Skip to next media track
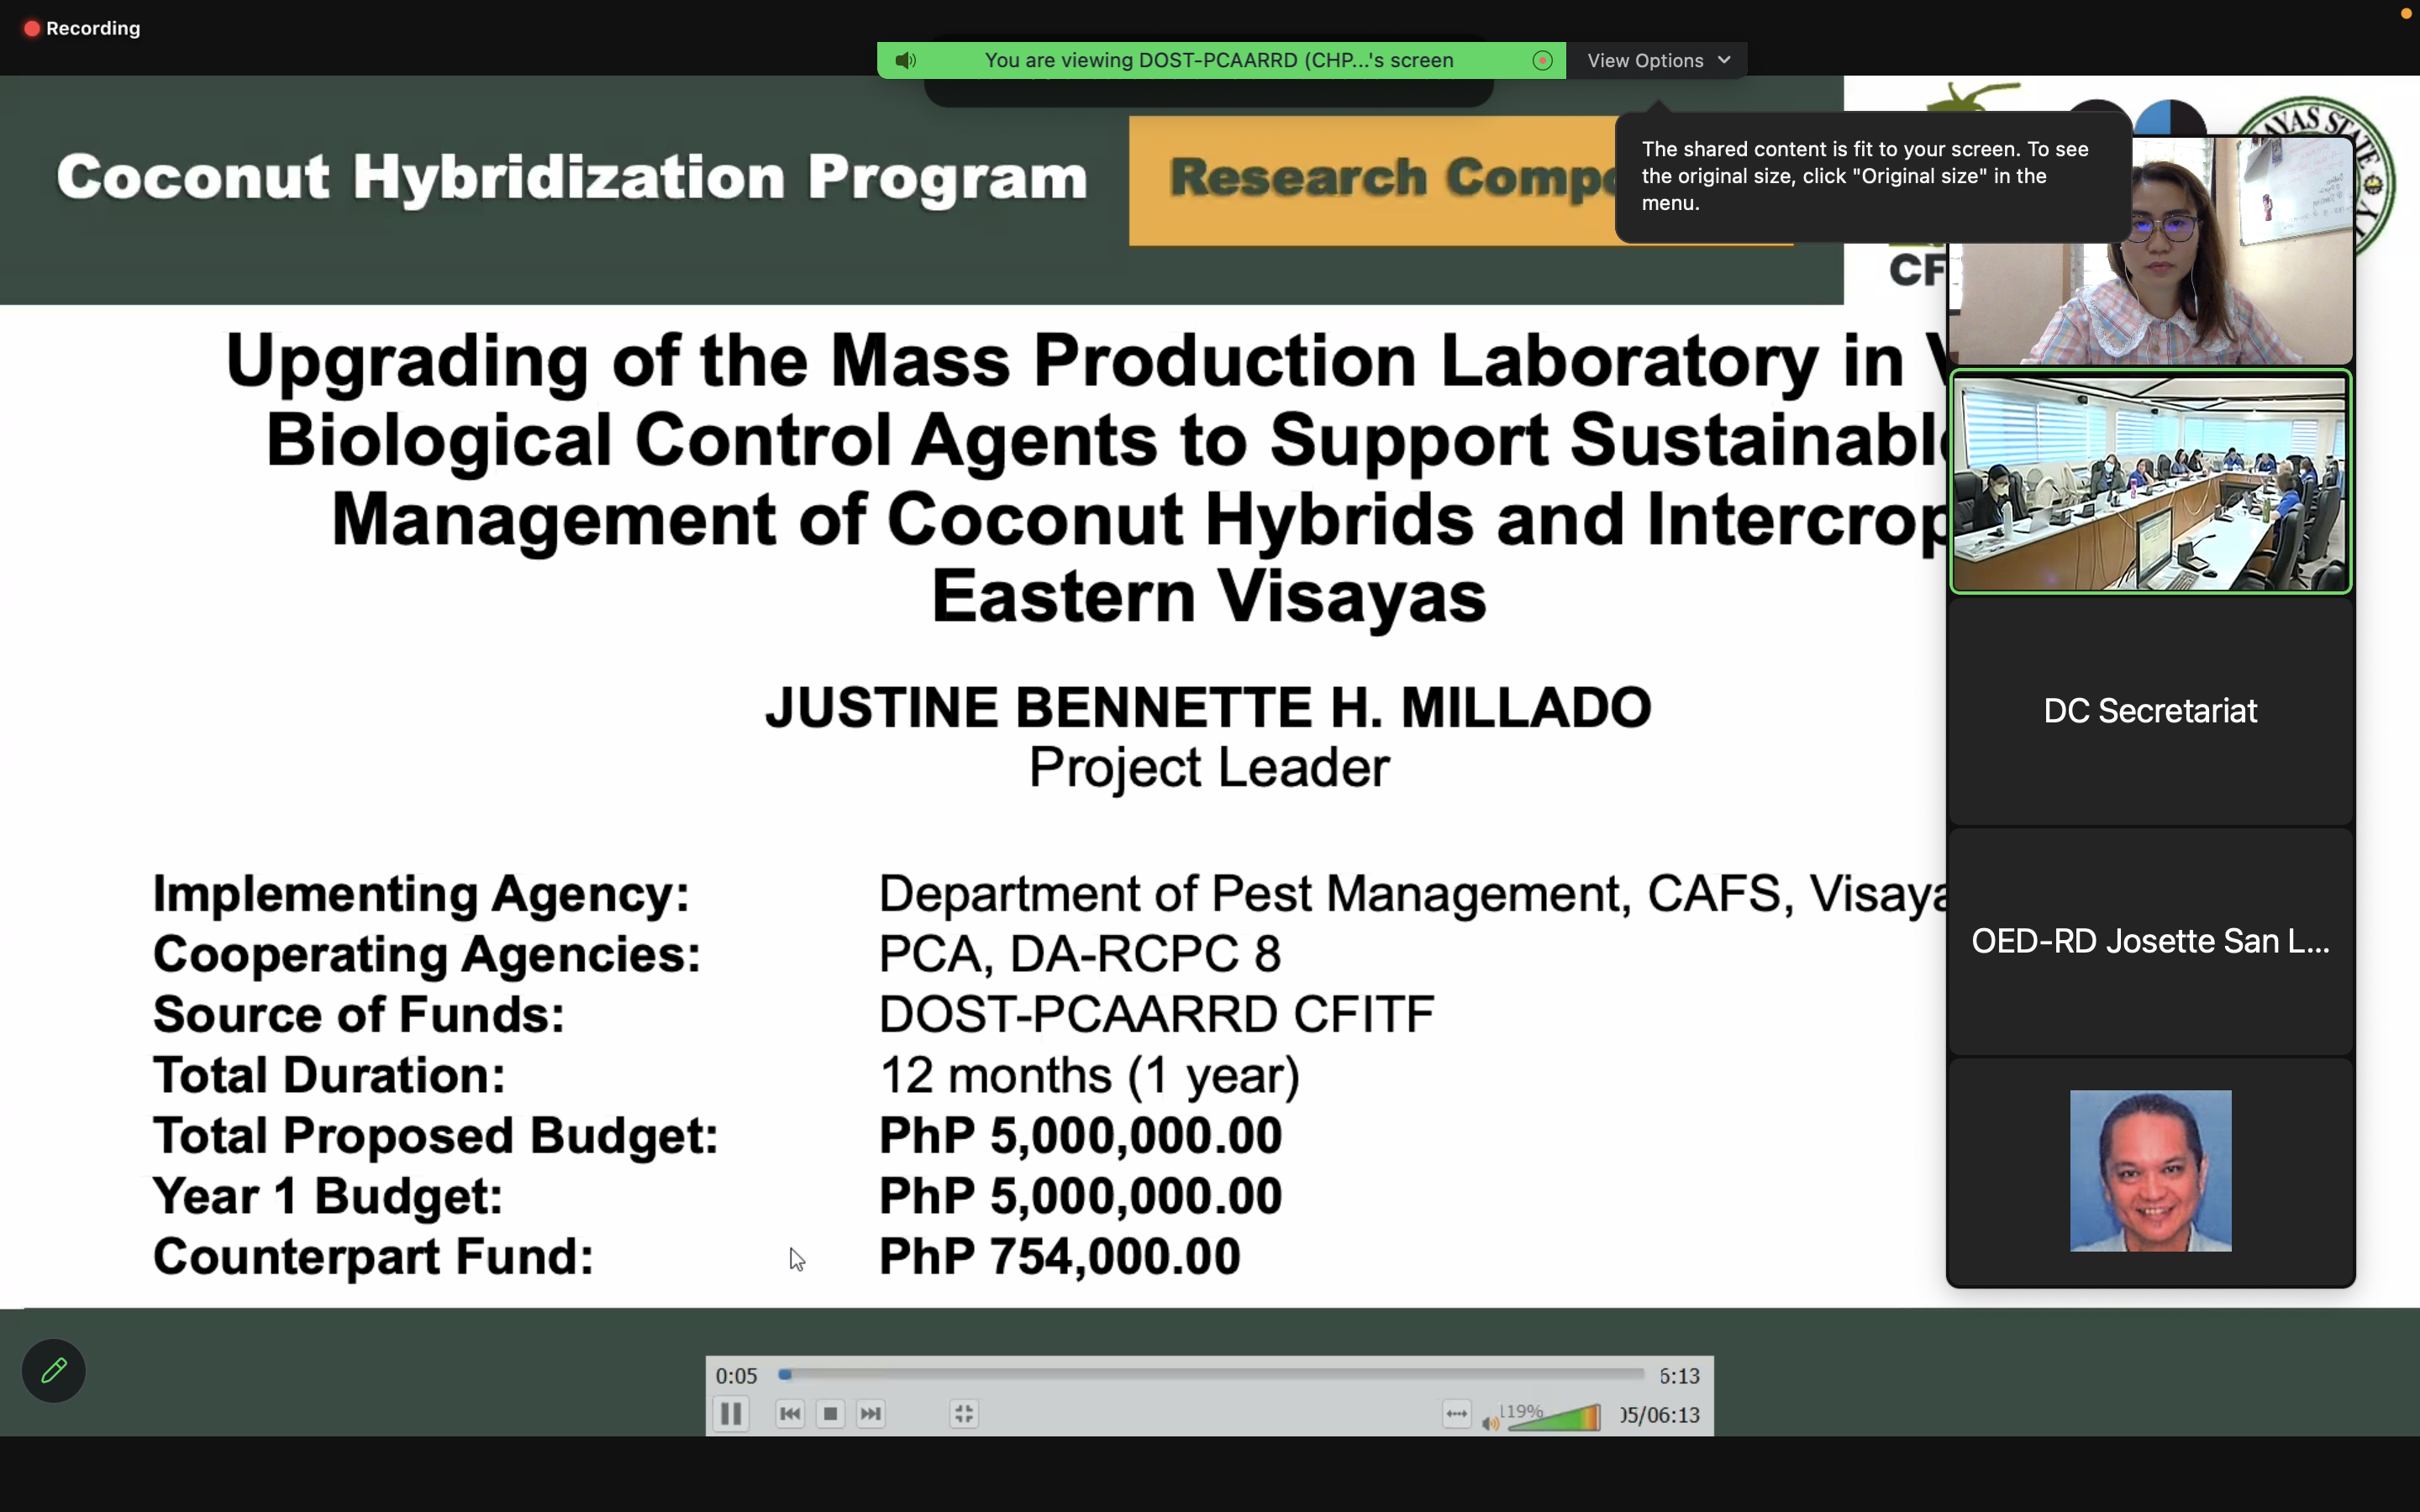This screenshot has width=2420, height=1512. coord(871,1413)
